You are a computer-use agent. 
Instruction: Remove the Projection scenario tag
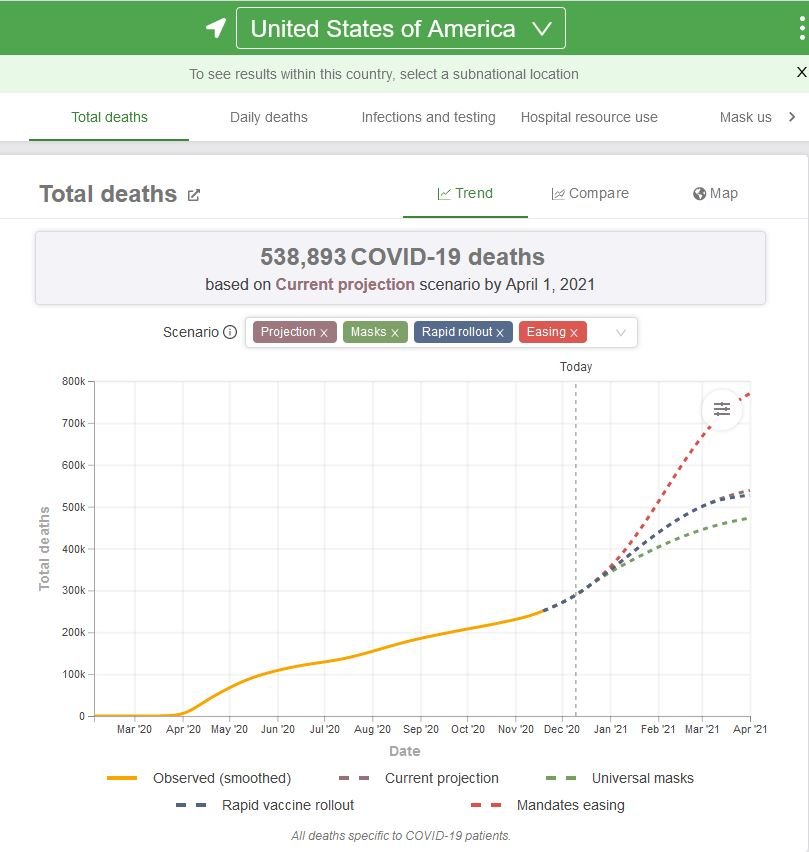coord(324,333)
